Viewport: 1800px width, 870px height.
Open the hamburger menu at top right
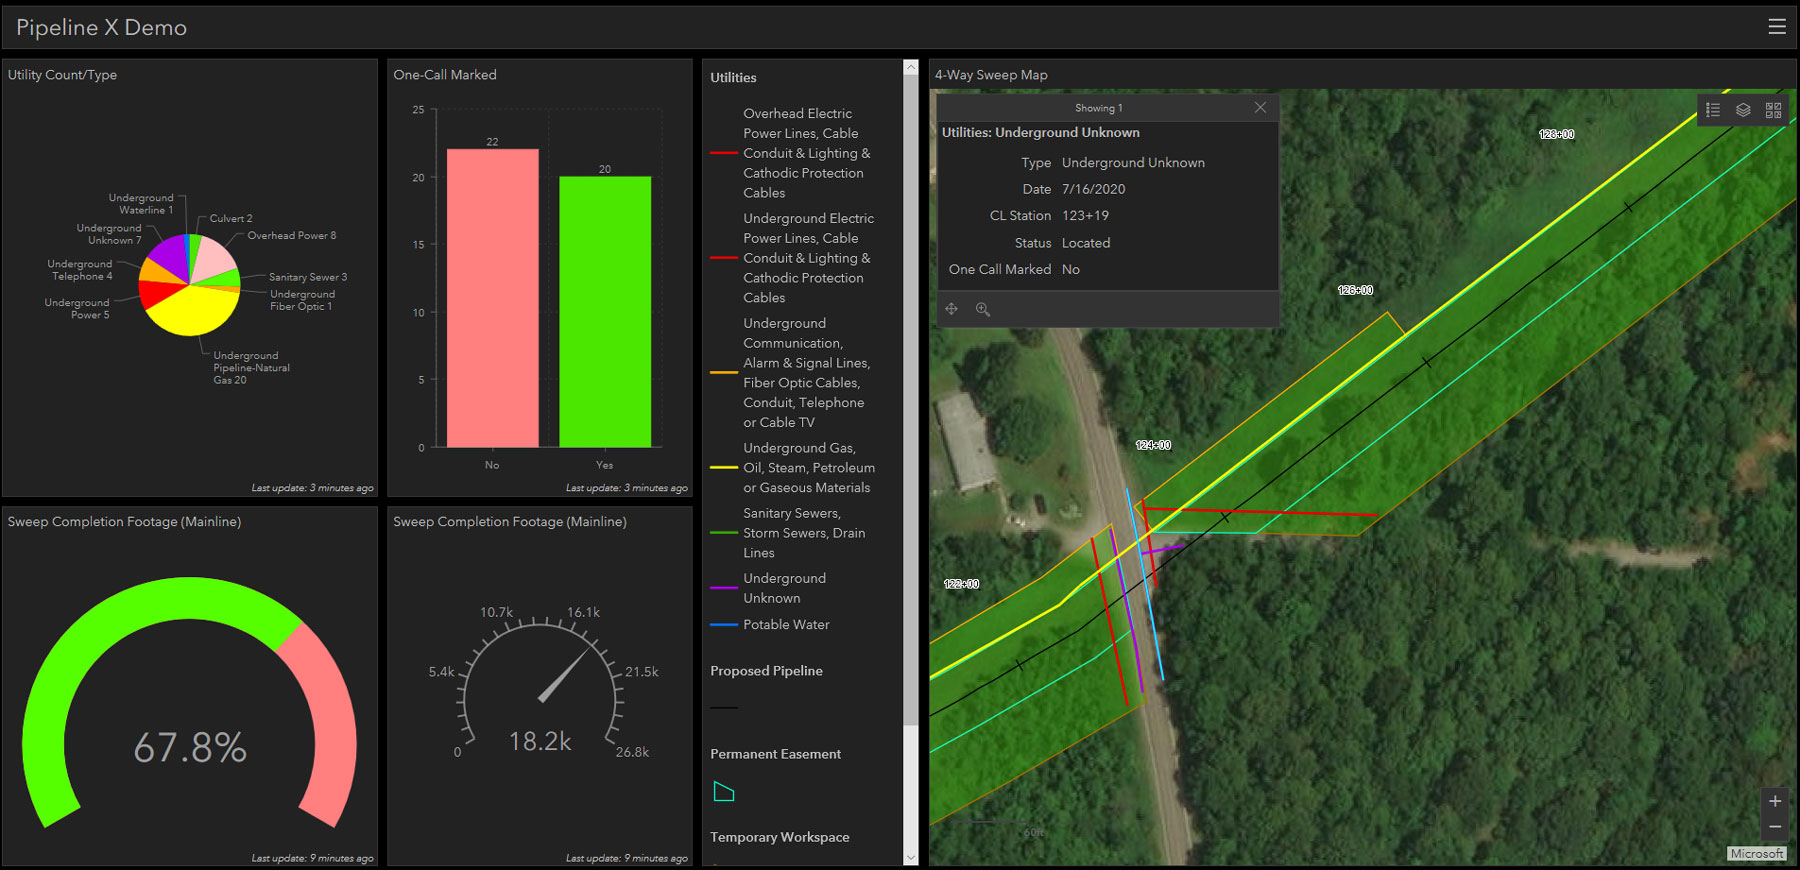click(1777, 27)
